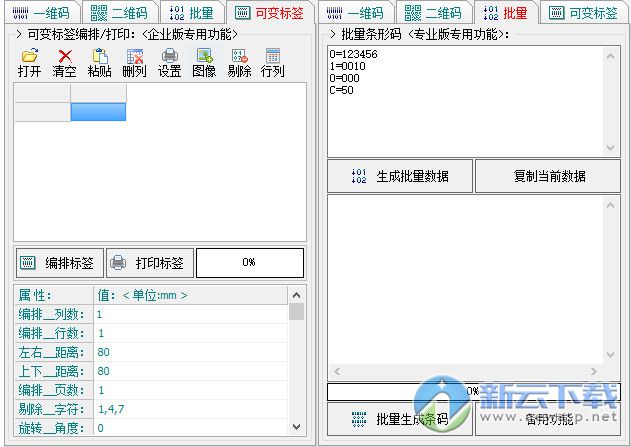Click the 打印标签 button
Screen dimensions: 631x447
[150, 263]
